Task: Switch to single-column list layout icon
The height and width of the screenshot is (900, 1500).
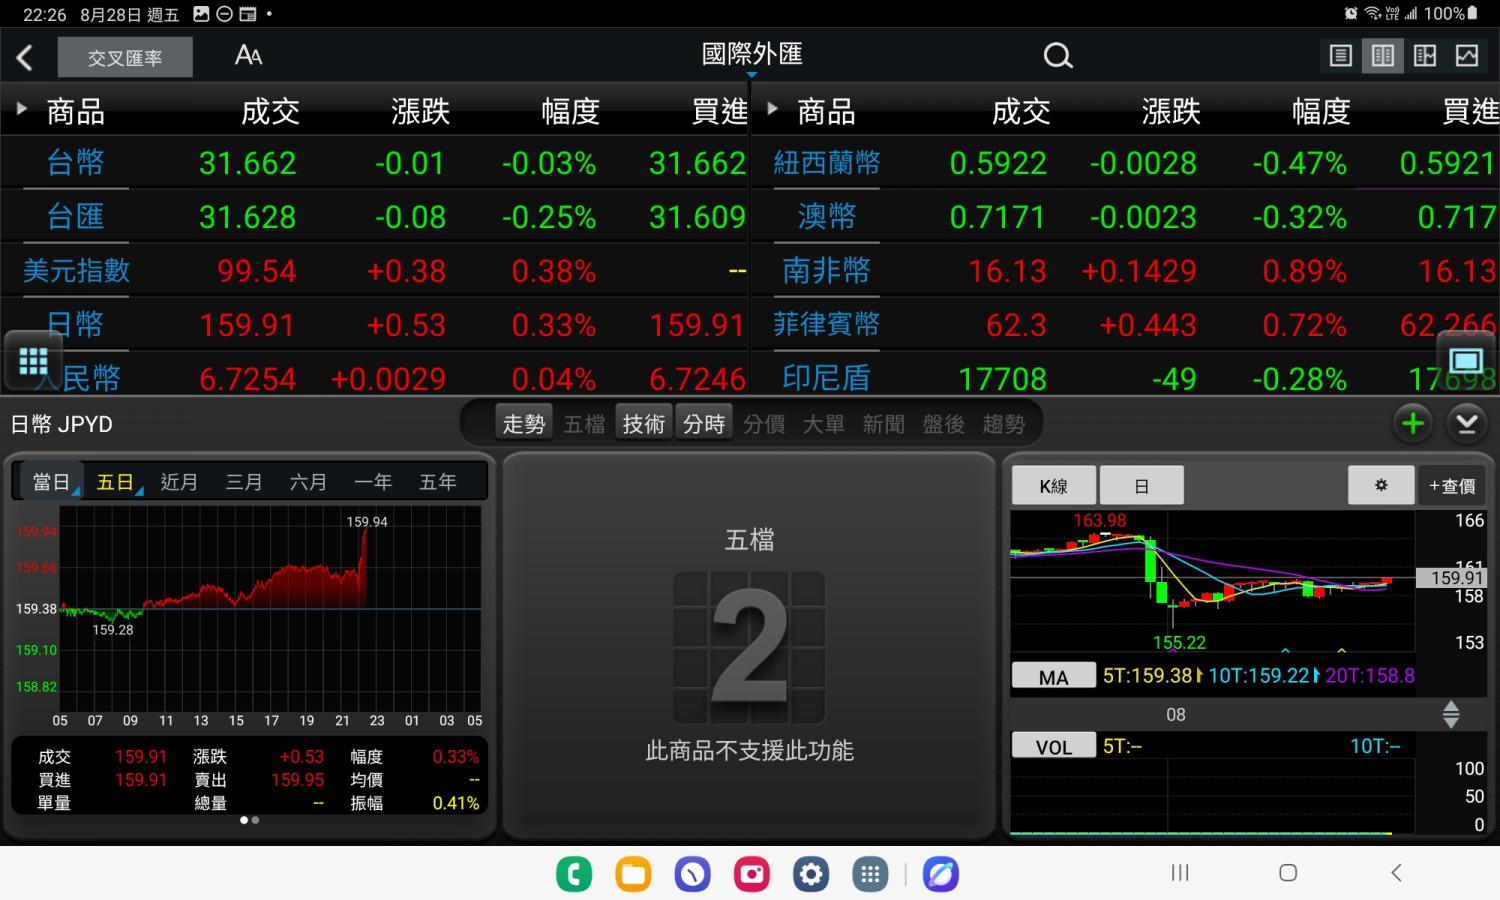Action: 1341,56
